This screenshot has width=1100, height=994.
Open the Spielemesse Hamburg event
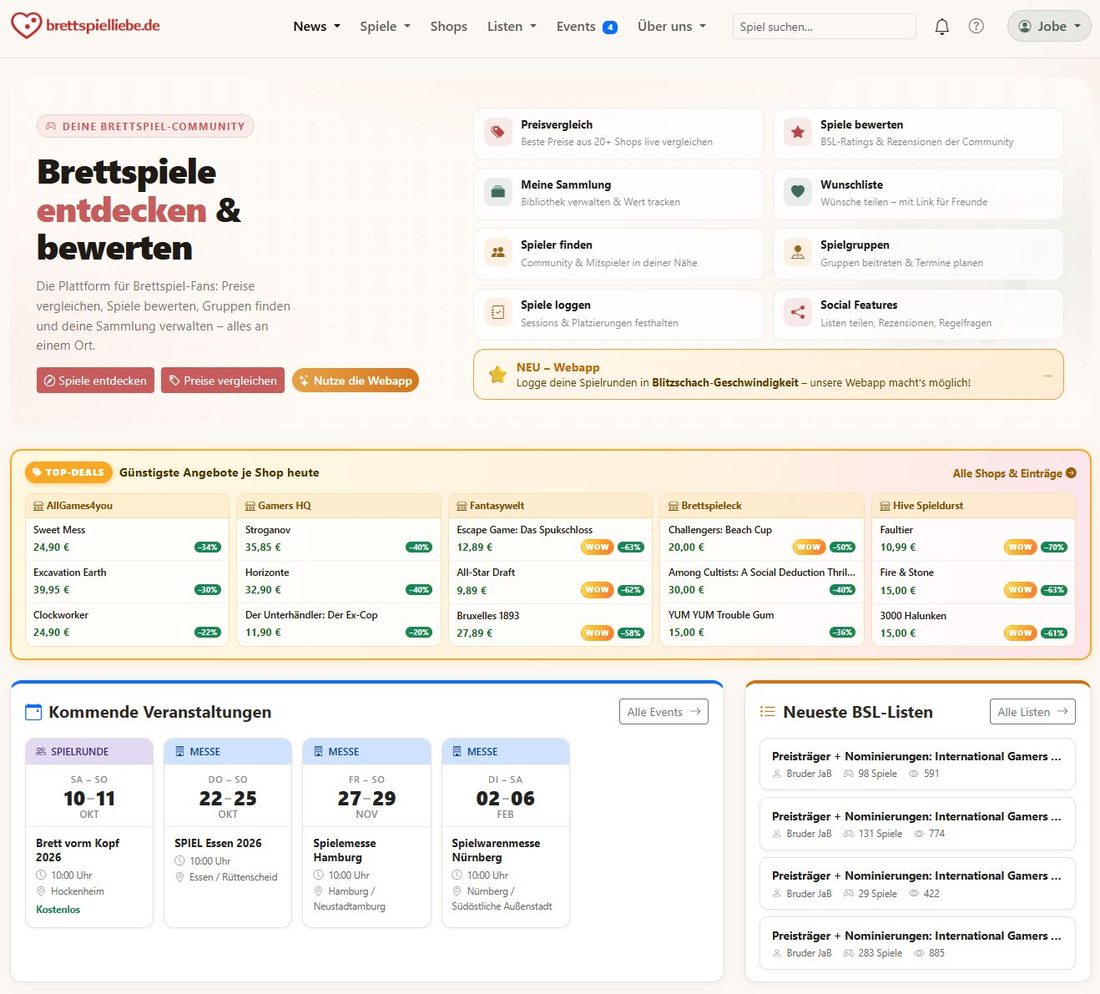click(x=366, y=833)
